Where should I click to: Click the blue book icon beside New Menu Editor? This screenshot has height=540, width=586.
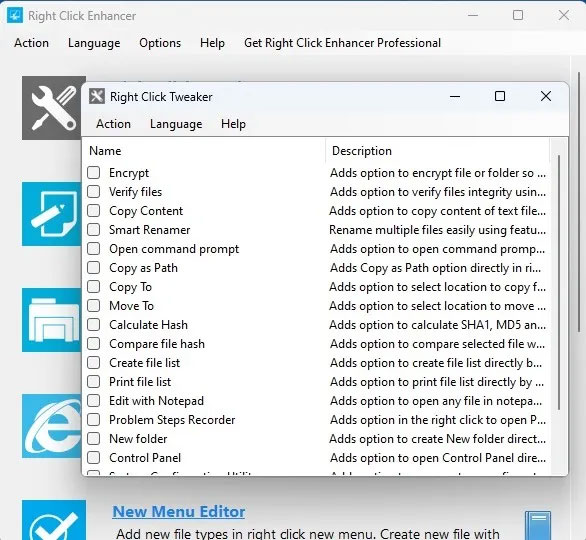pyautogui.click(x=537, y=525)
